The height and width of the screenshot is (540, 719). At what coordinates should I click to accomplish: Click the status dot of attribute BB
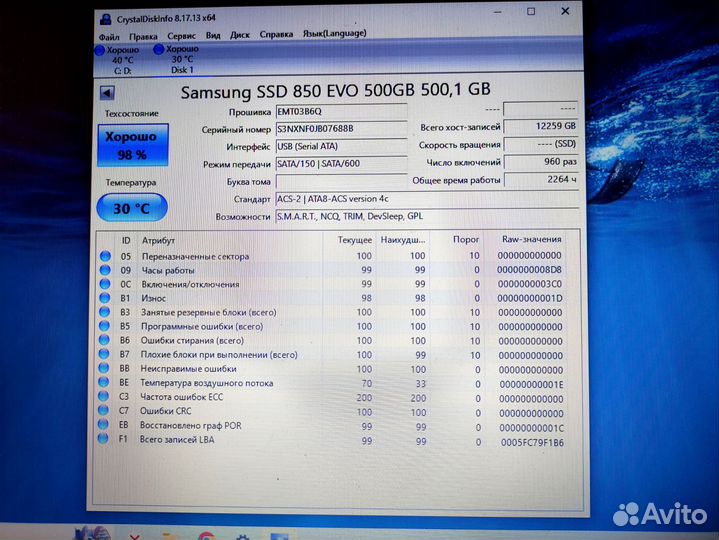point(104,368)
